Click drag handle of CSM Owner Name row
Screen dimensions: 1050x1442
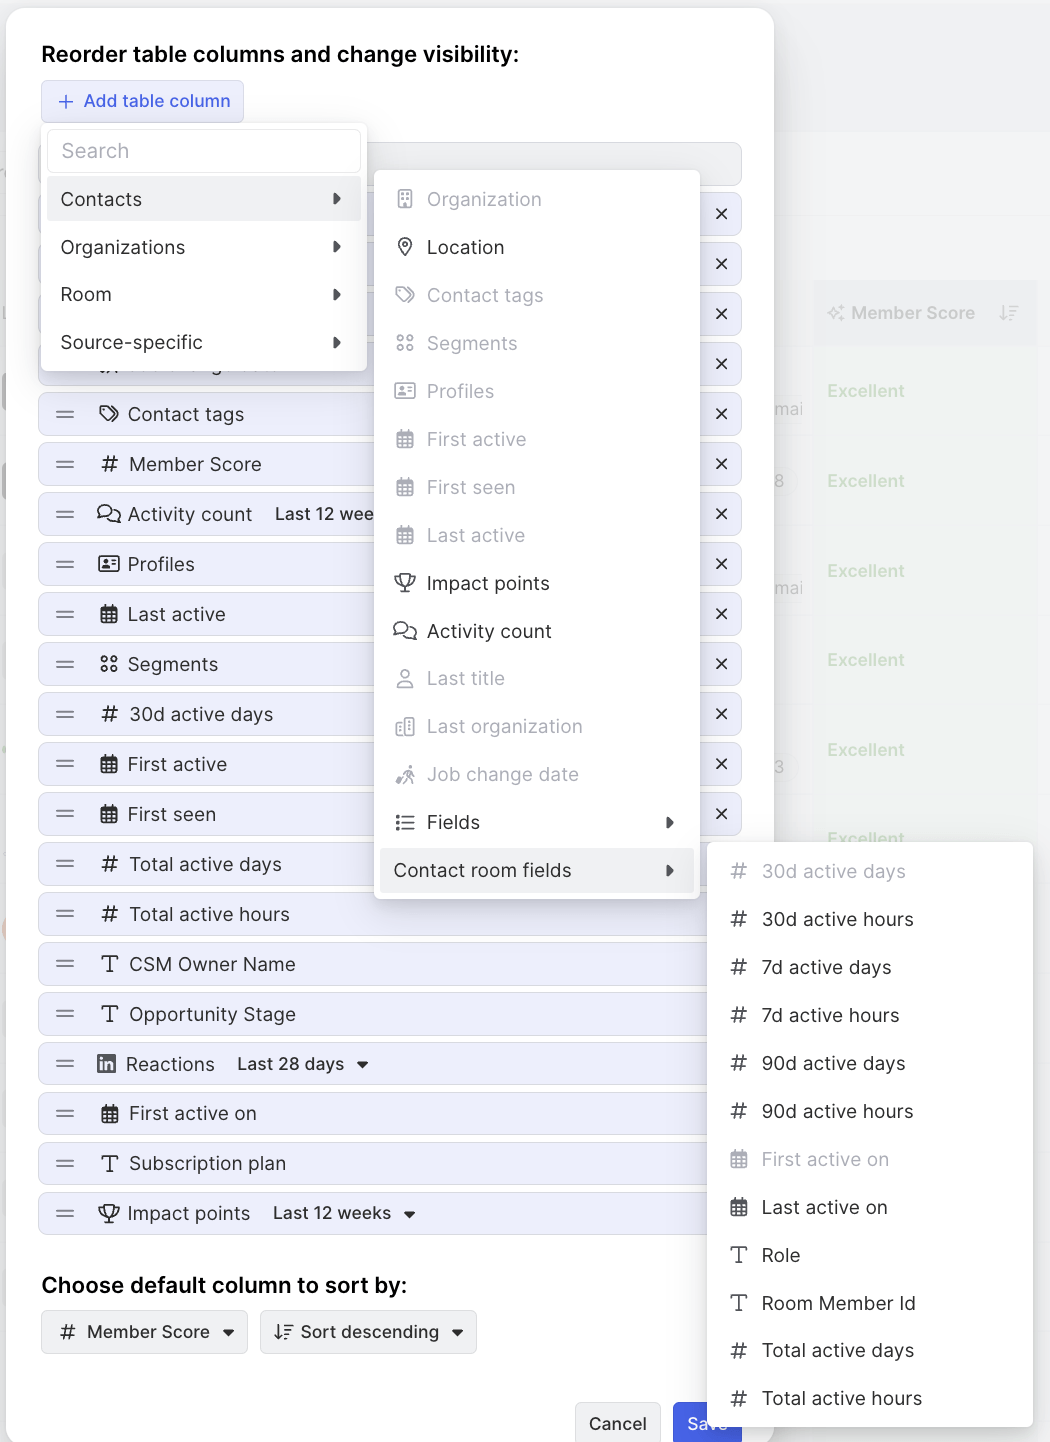pyautogui.click(x=65, y=964)
